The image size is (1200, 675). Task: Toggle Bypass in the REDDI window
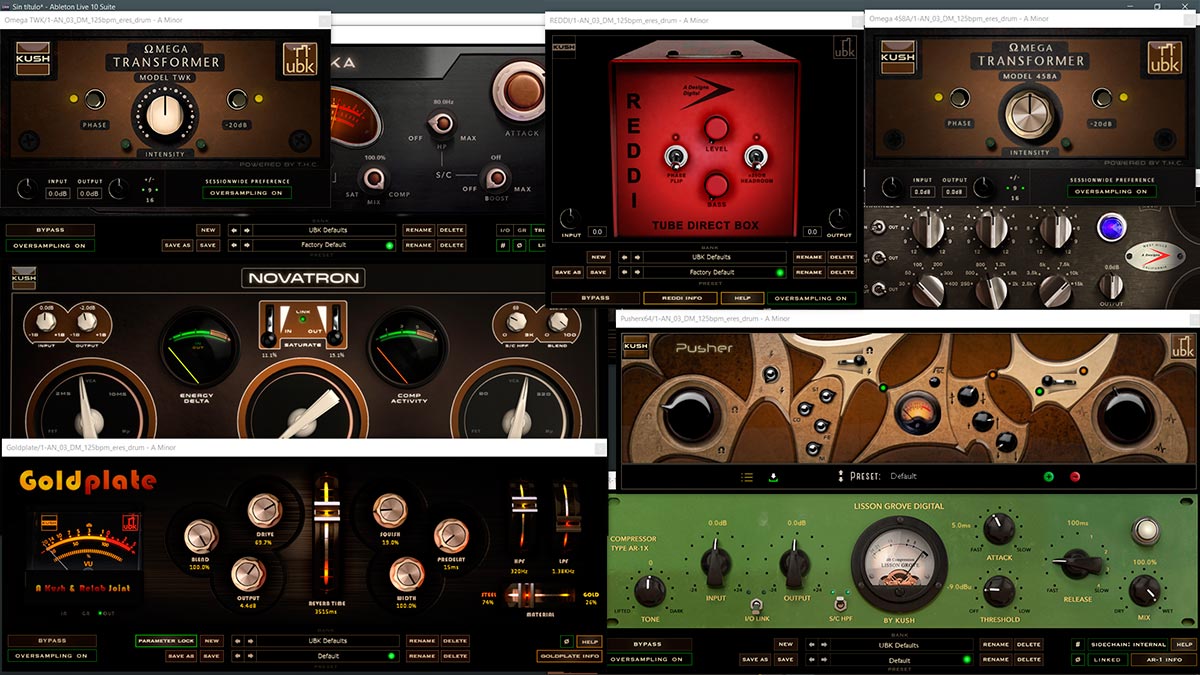pyautogui.click(x=595, y=298)
